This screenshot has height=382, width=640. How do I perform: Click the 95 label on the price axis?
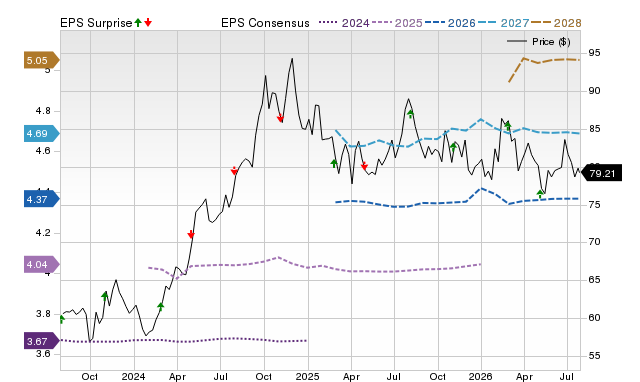[594, 53]
